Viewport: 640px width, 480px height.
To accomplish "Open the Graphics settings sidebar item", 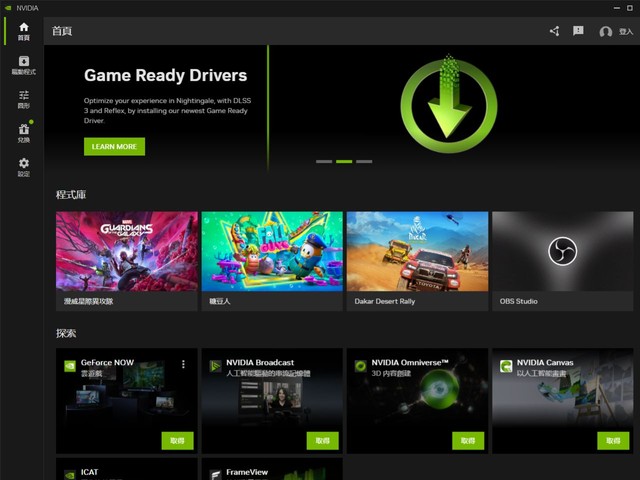I will (24, 99).
